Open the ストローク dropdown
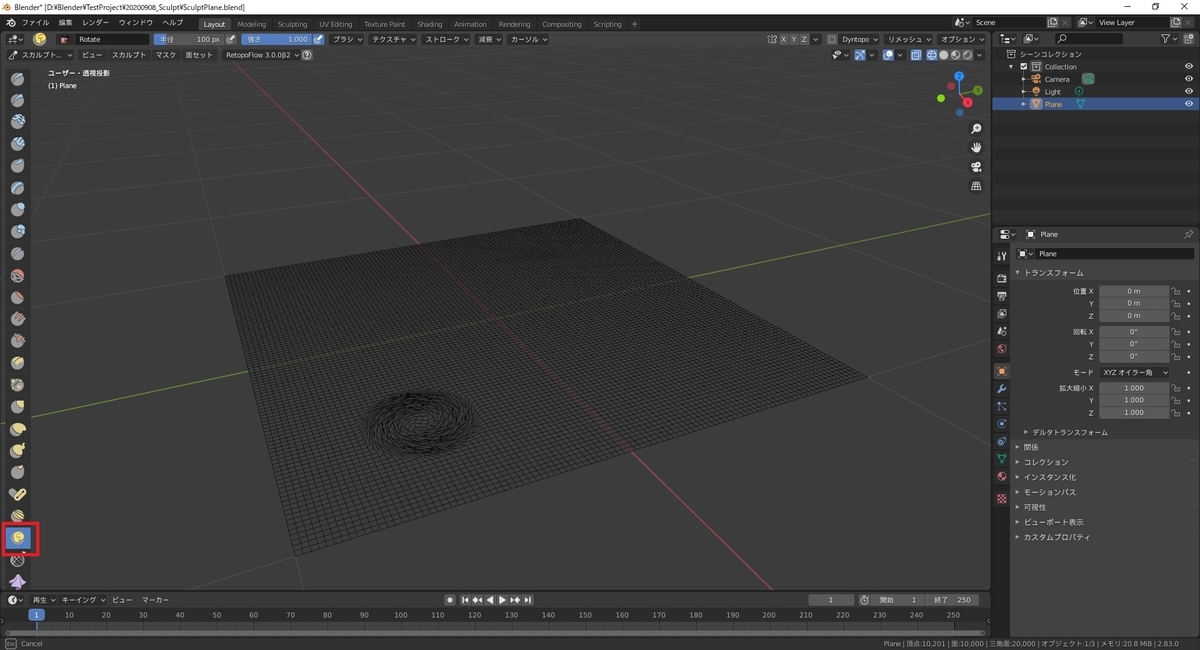The width and height of the screenshot is (1200, 650). pos(447,39)
